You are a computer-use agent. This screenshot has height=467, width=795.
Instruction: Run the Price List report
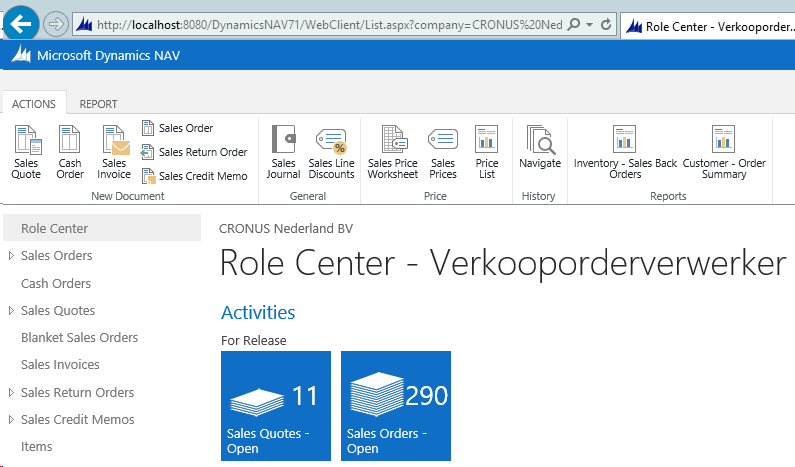pos(487,152)
